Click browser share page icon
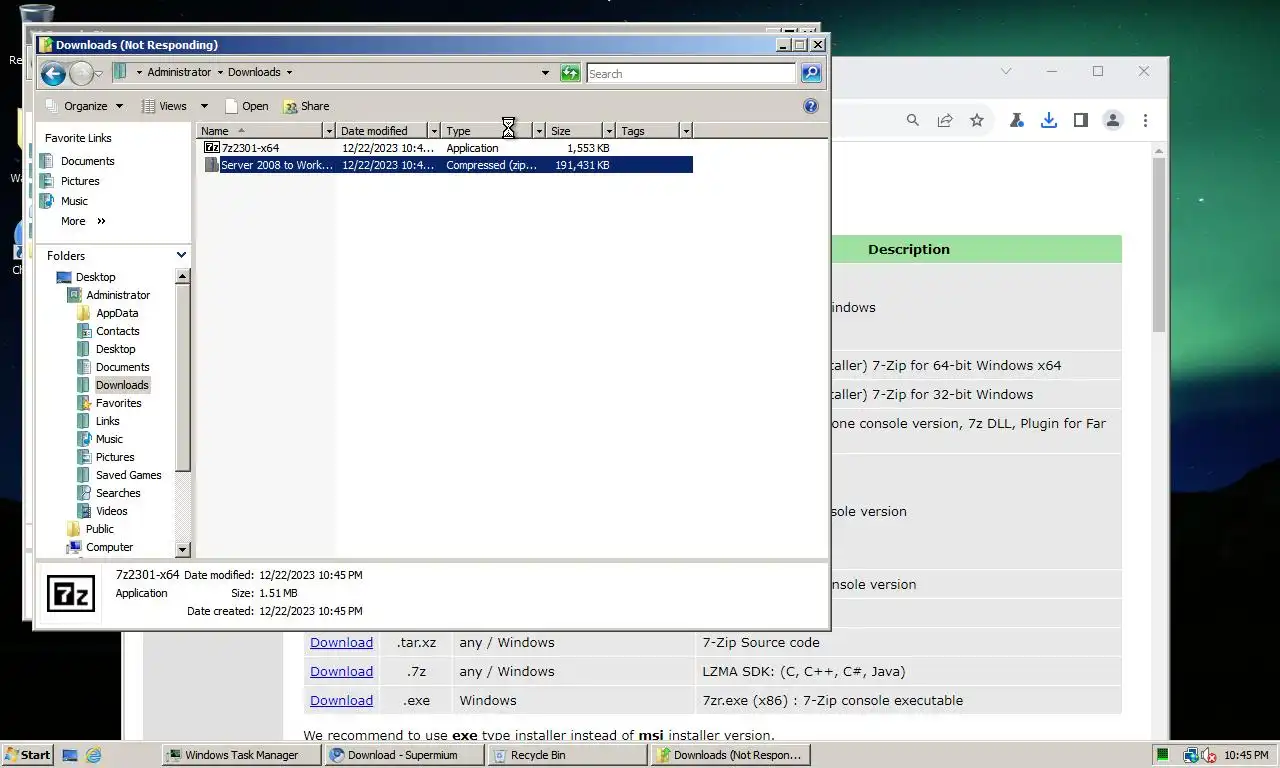 (x=944, y=120)
